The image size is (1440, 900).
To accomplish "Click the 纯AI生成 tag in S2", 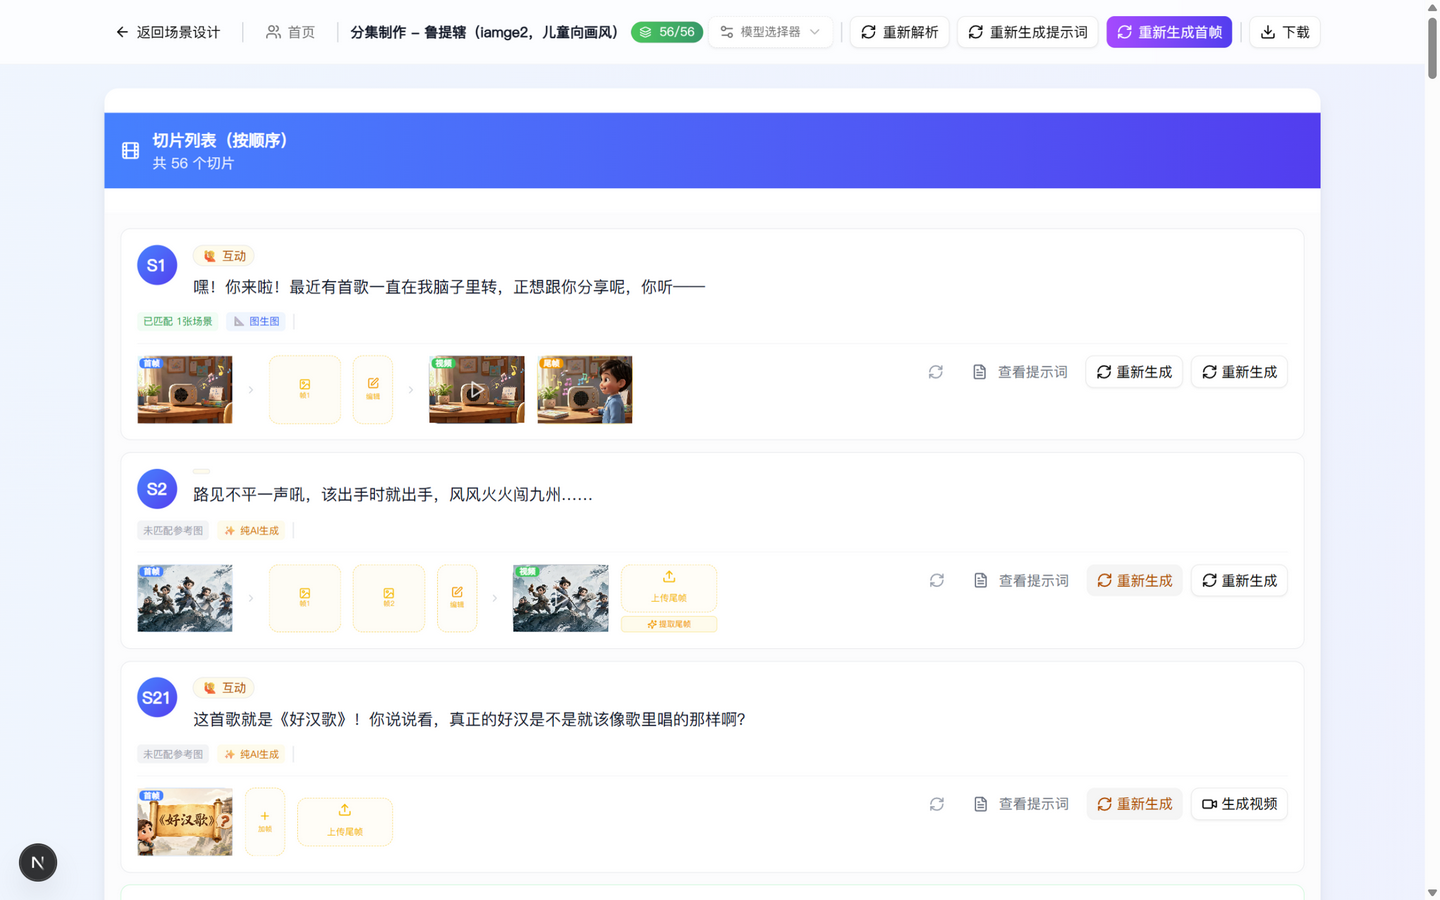I will (x=251, y=531).
